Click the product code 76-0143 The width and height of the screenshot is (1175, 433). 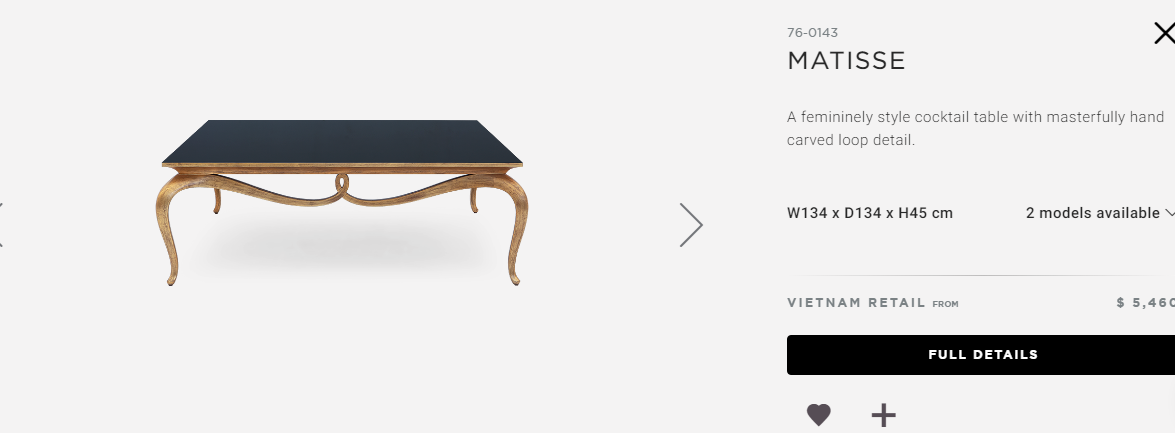812,33
